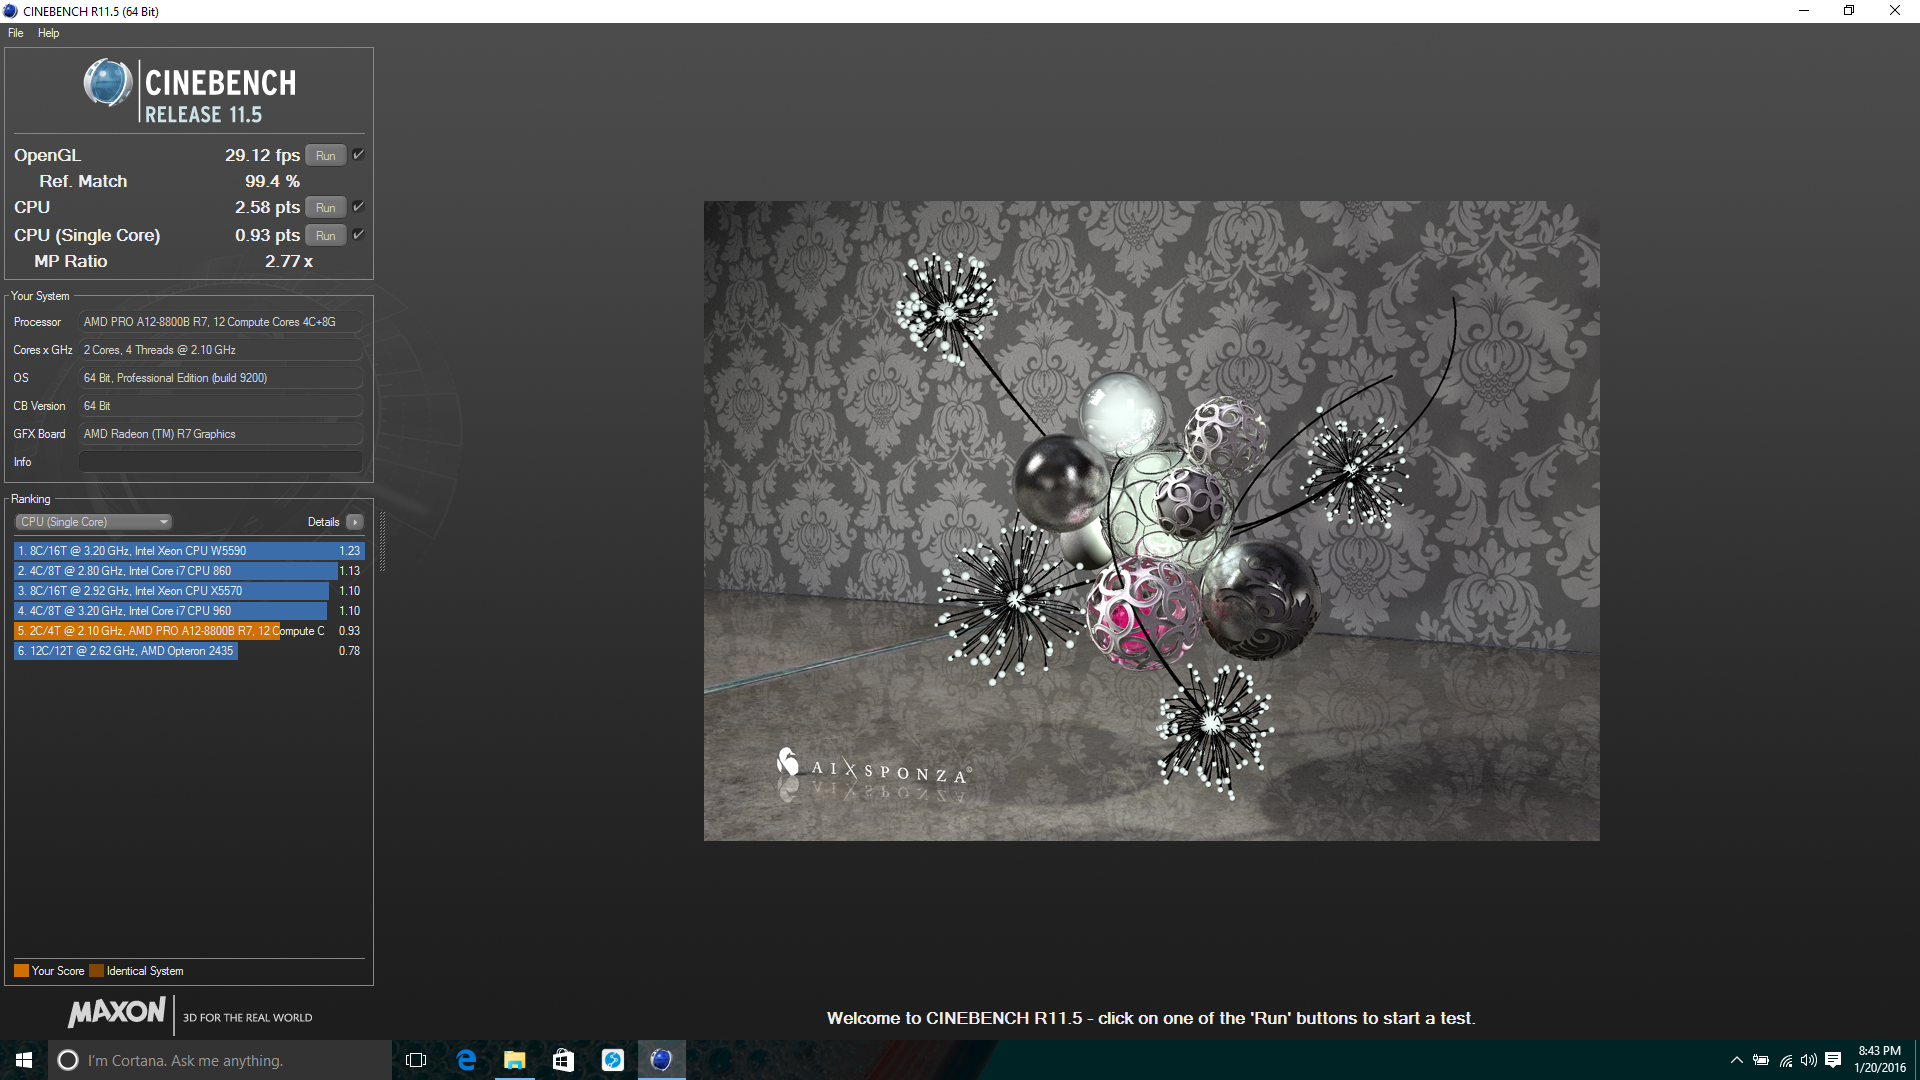This screenshot has width=1920, height=1080.
Task: Open the Windows Start menu
Action: click(24, 1060)
